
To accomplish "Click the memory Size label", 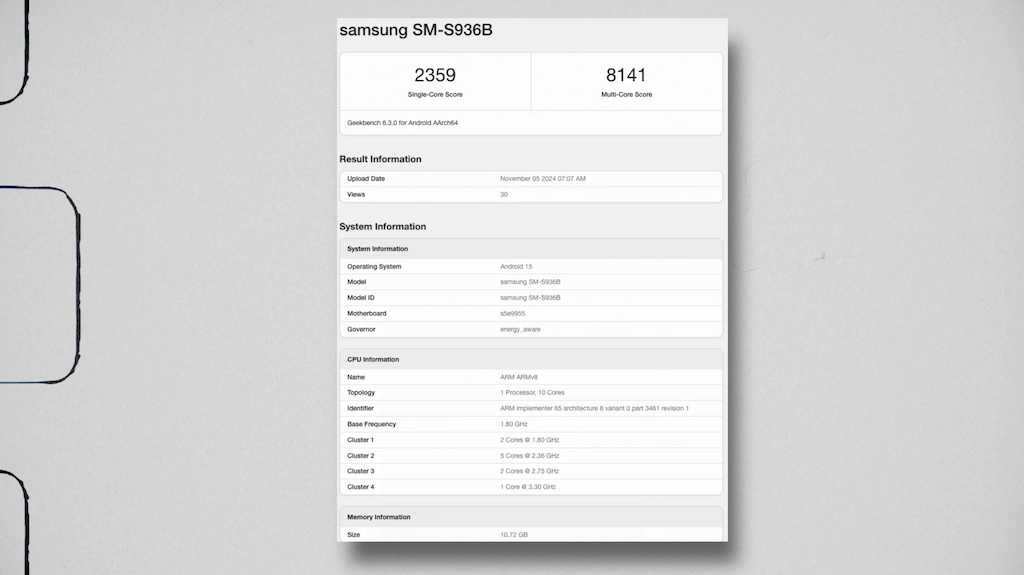I will [x=353, y=534].
